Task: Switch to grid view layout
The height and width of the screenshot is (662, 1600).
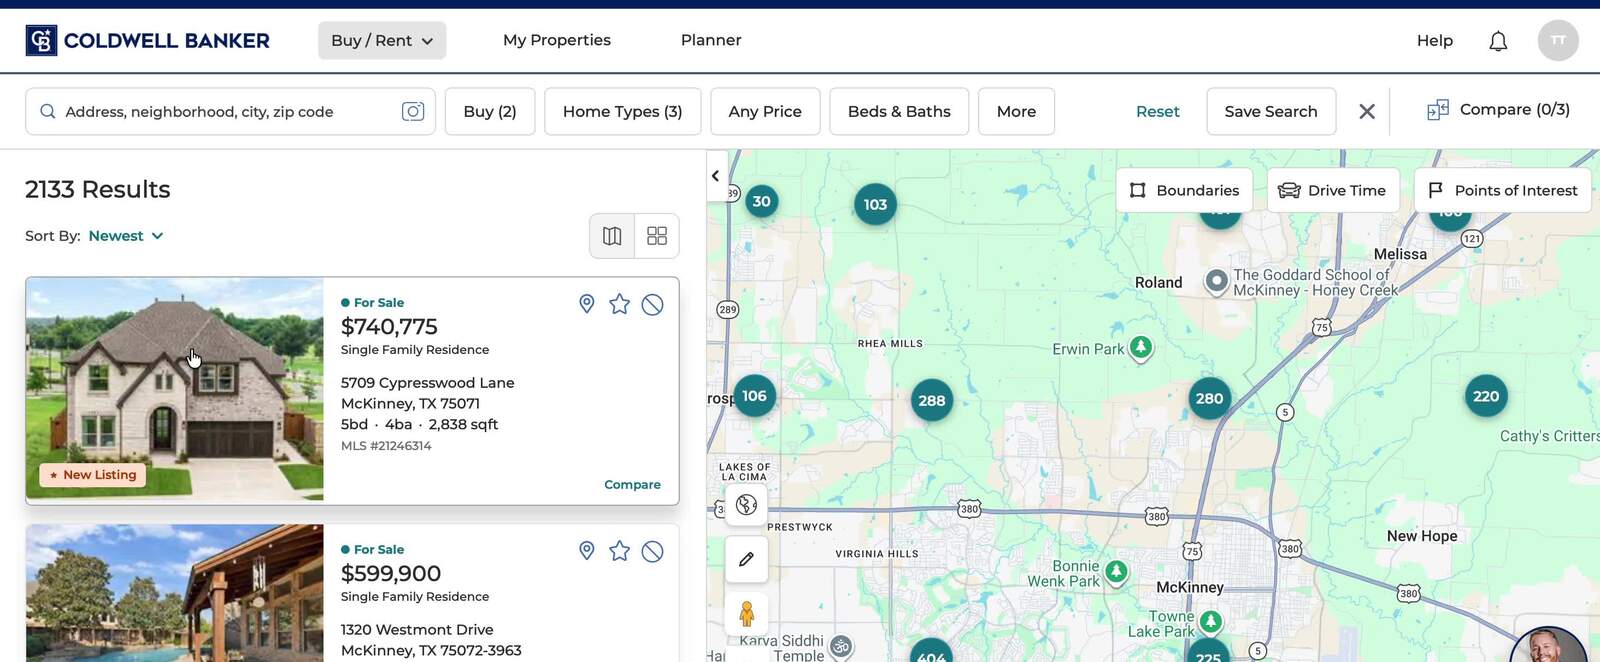Action: (657, 236)
